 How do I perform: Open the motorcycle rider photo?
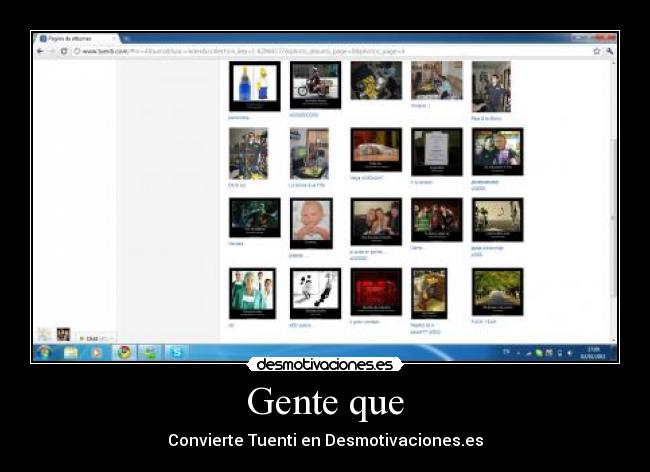click(x=315, y=85)
